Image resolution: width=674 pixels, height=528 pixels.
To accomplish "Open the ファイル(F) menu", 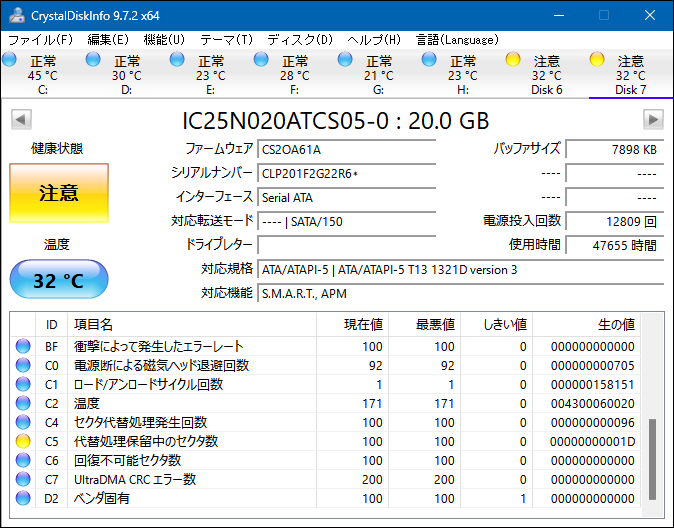I will 40,39.
